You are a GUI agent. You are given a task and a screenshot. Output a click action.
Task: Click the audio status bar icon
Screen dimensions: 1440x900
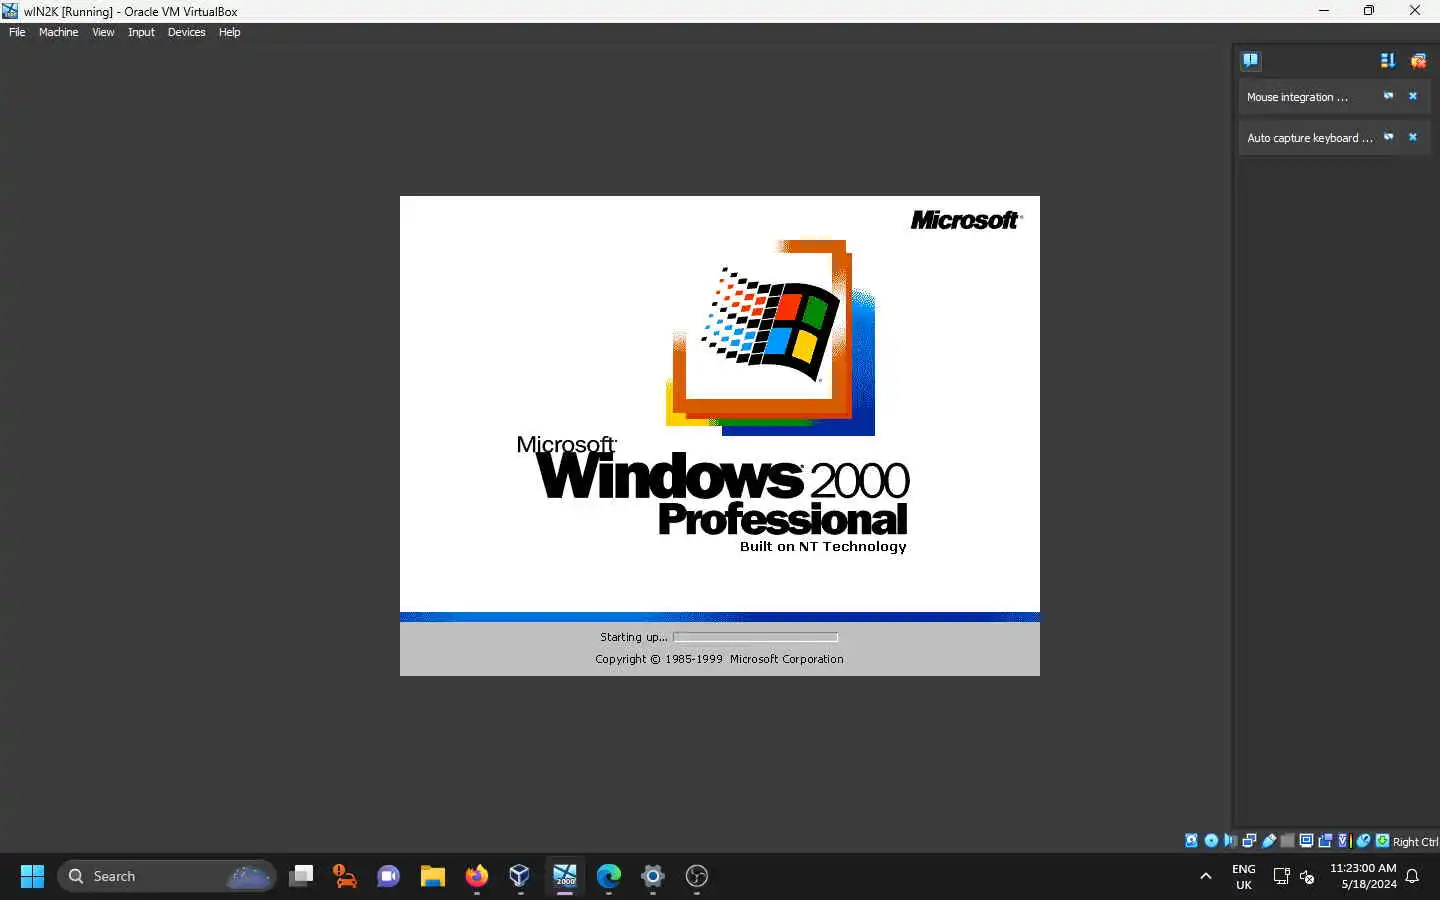click(1230, 841)
